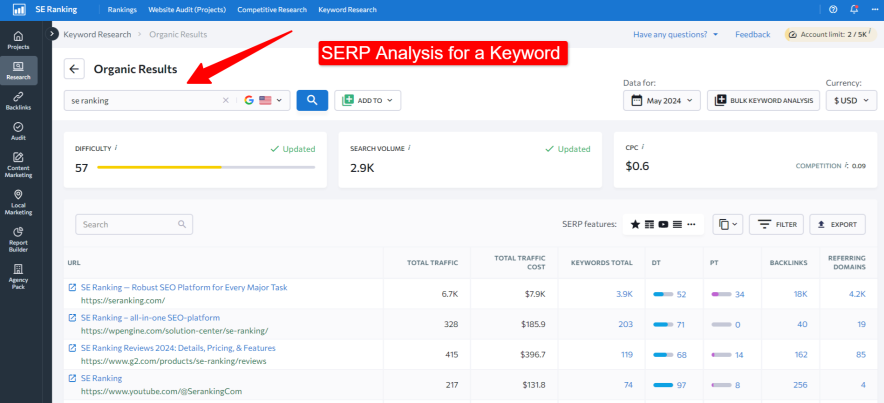Click keywords total 203 for wpengine
The image size is (884, 403).
coord(626,325)
